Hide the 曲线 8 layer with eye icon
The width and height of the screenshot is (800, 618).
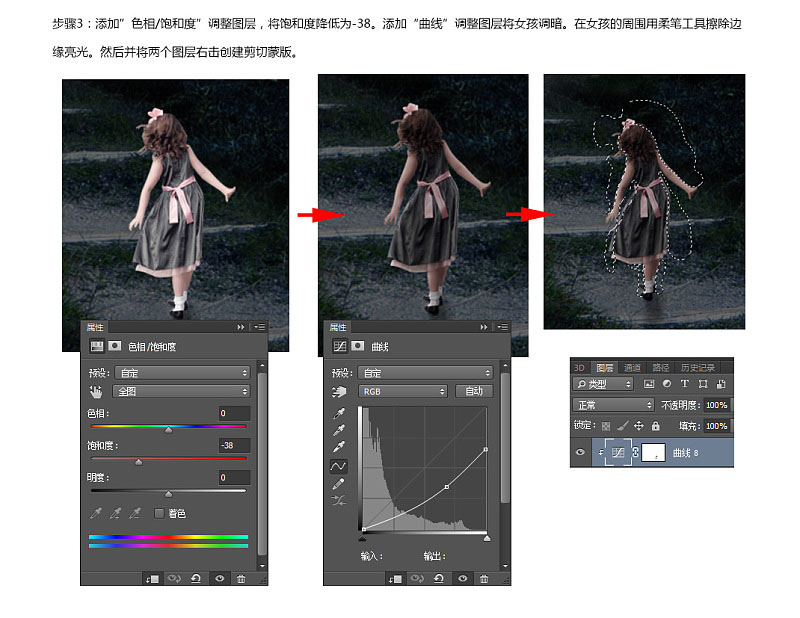pos(580,452)
